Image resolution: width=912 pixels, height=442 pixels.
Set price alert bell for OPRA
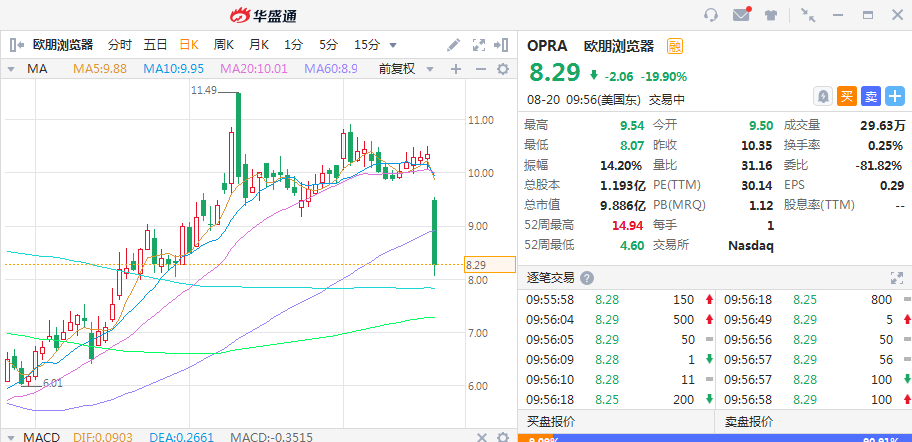click(822, 96)
